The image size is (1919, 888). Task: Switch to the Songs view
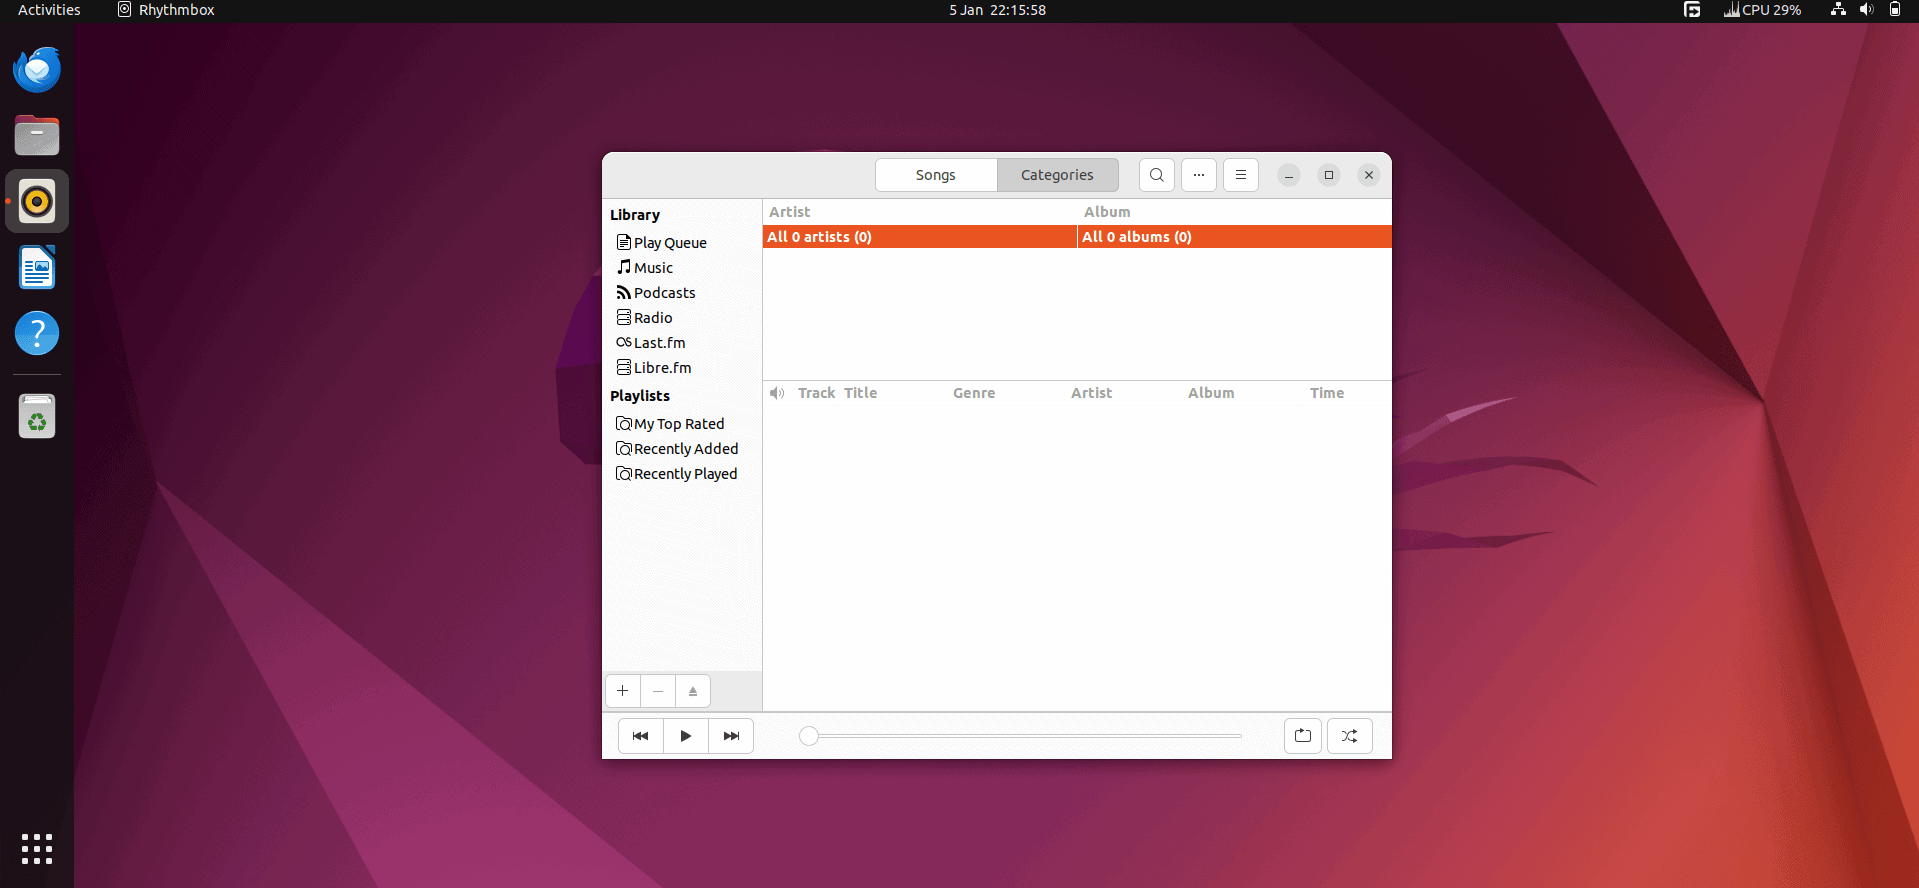(936, 175)
